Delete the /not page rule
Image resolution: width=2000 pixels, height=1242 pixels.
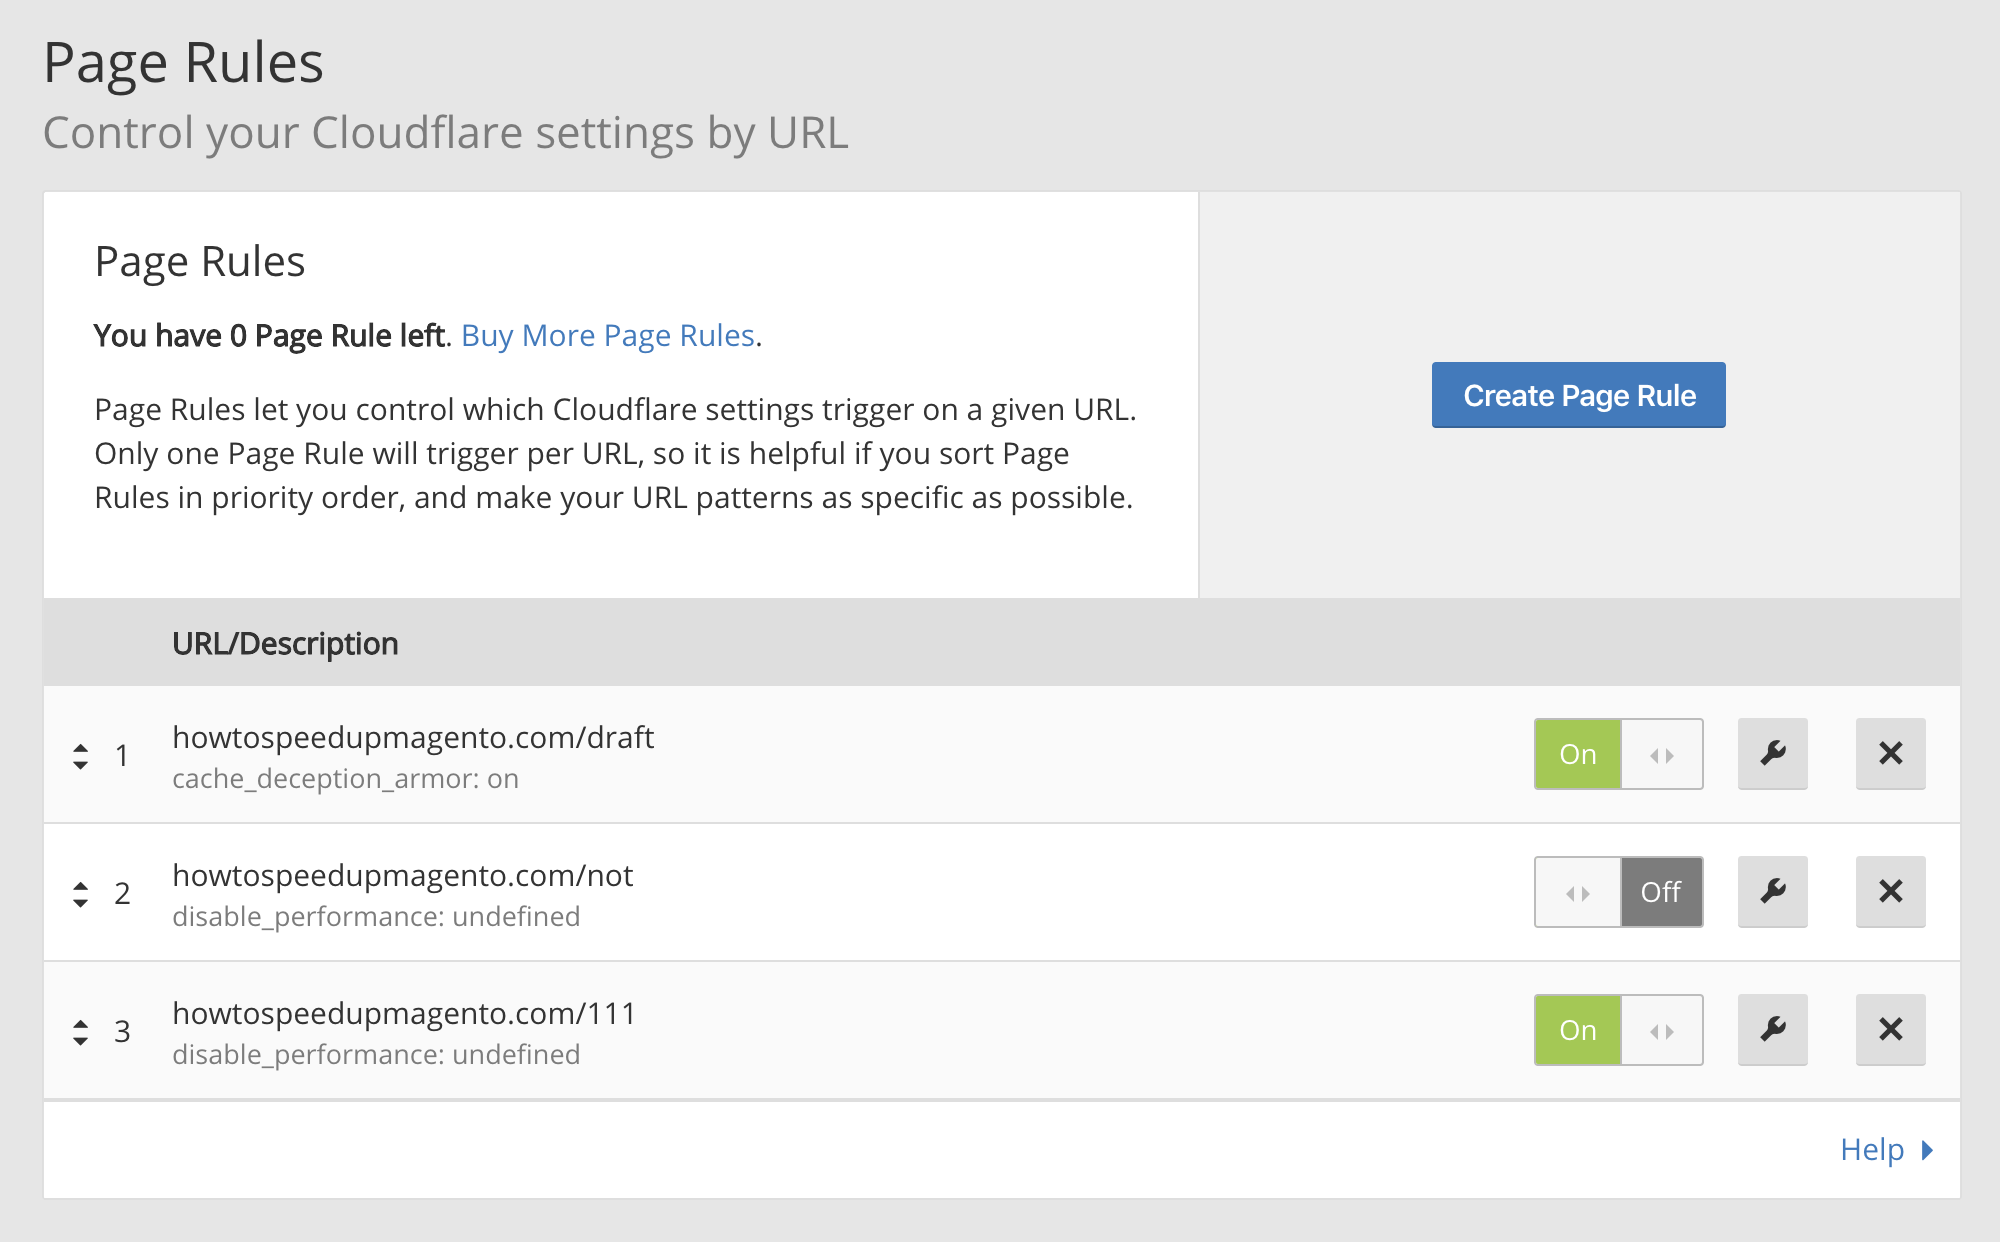1890,892
